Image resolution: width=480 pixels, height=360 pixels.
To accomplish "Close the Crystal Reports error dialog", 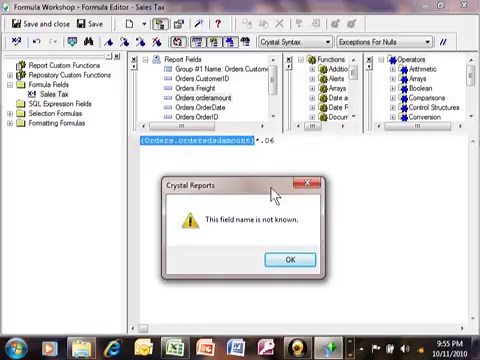I will (x=307, y=182).
